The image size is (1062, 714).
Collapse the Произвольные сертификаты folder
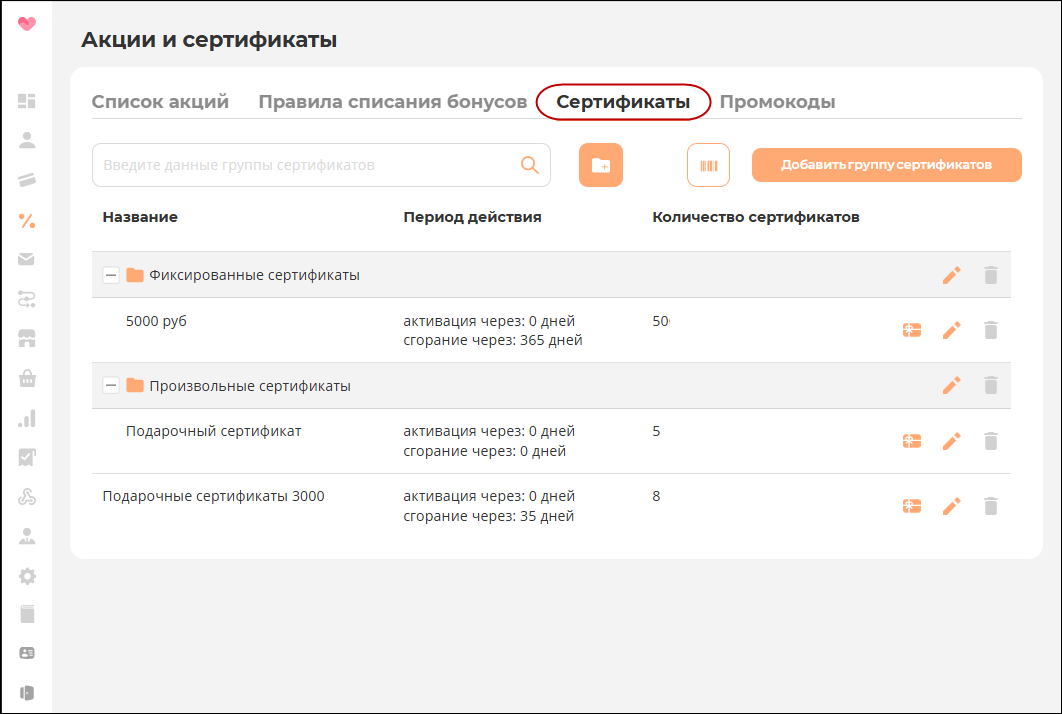(111, 385)
